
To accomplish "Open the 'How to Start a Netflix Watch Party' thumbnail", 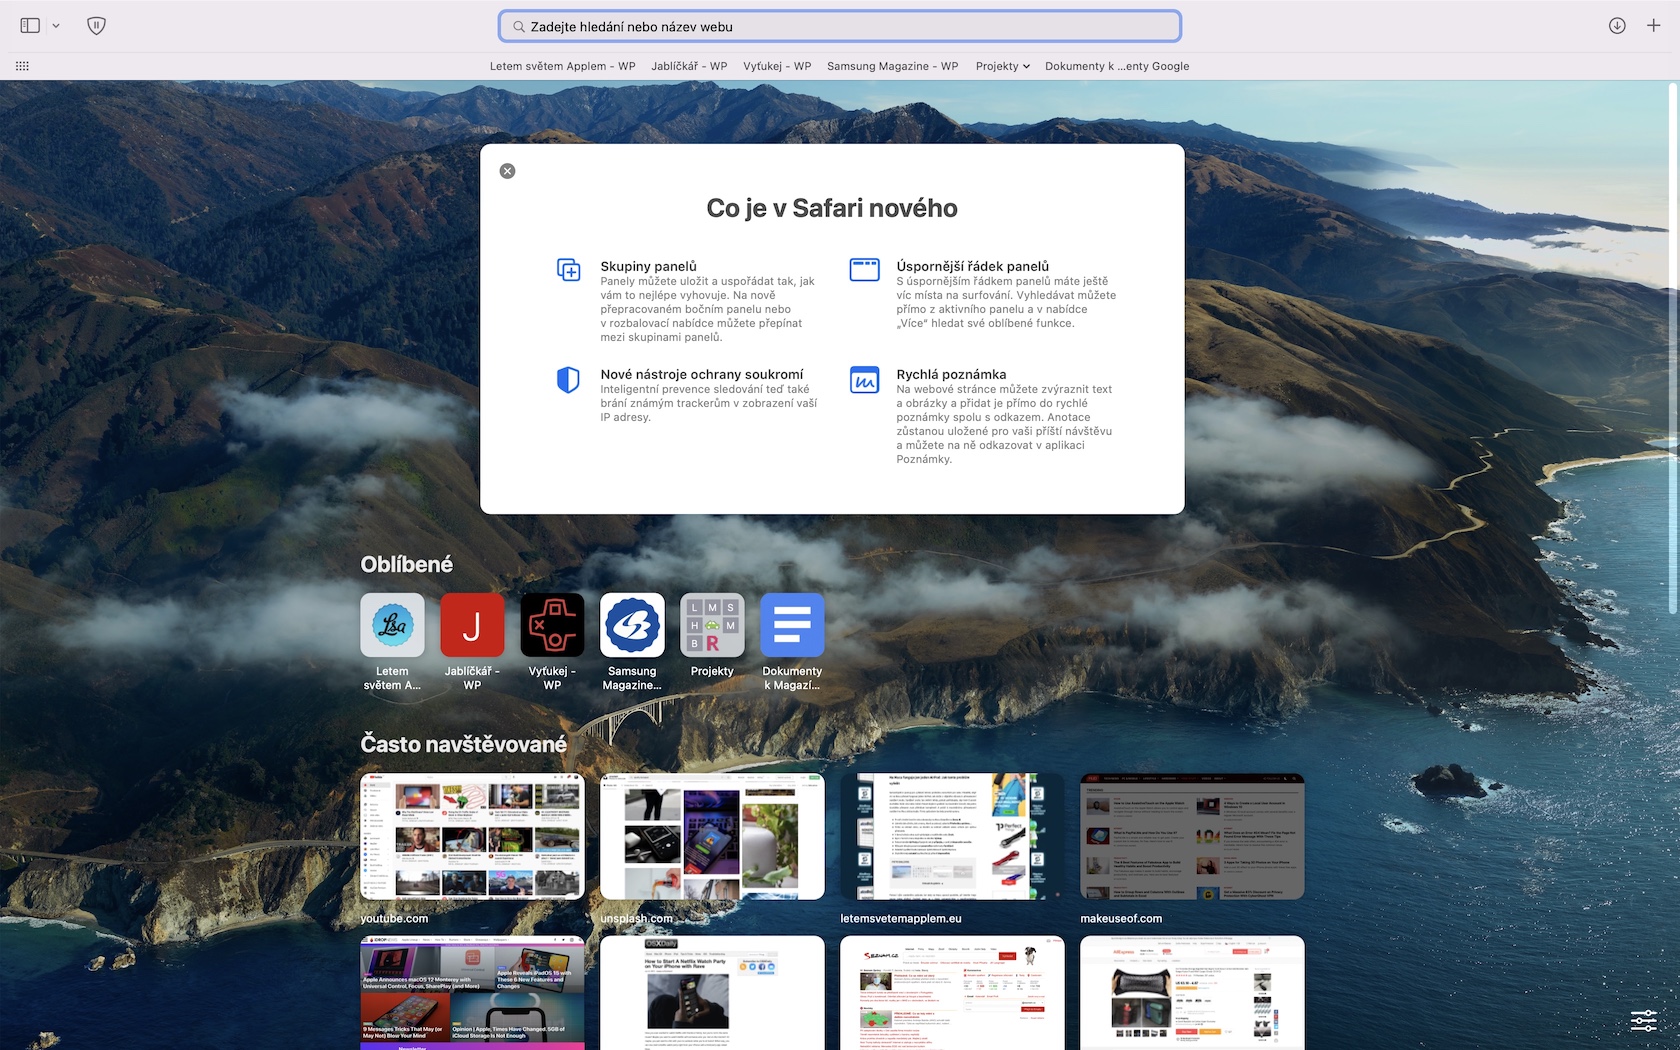I will 712,993.
